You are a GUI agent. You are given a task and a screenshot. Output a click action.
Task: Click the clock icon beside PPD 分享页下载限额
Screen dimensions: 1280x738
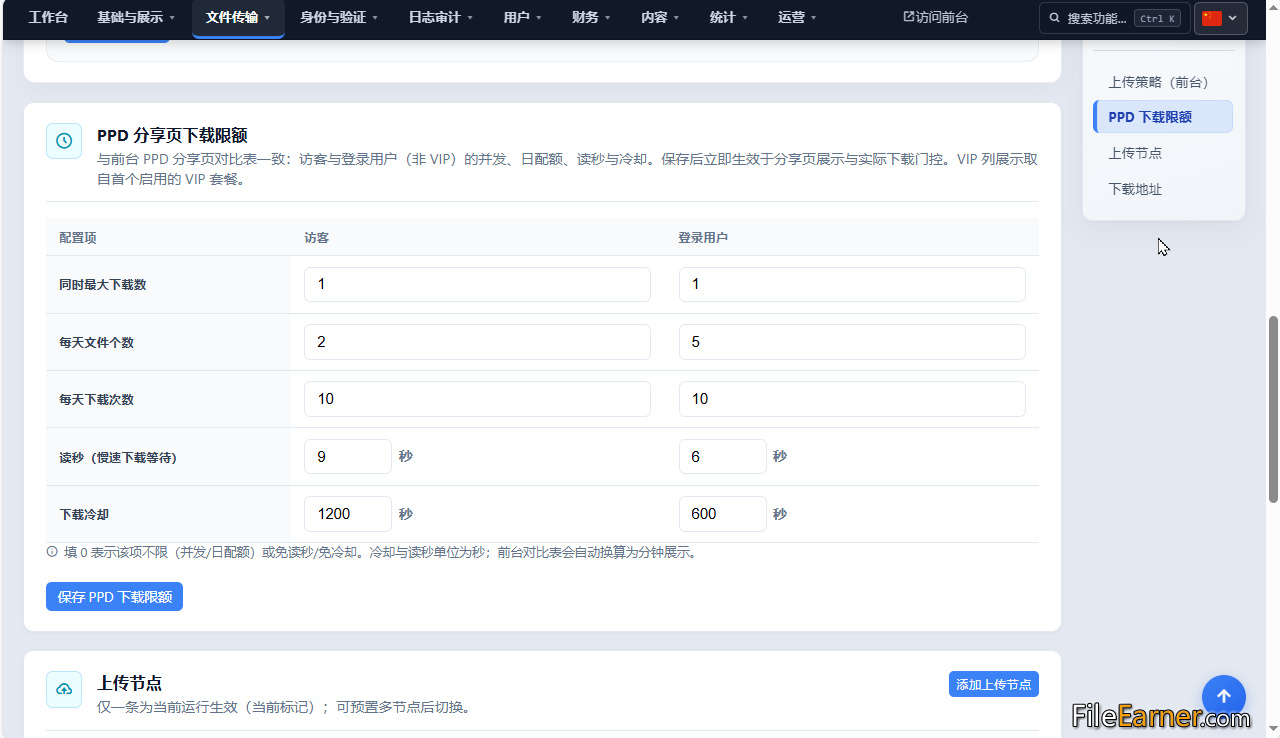point(64,141)
